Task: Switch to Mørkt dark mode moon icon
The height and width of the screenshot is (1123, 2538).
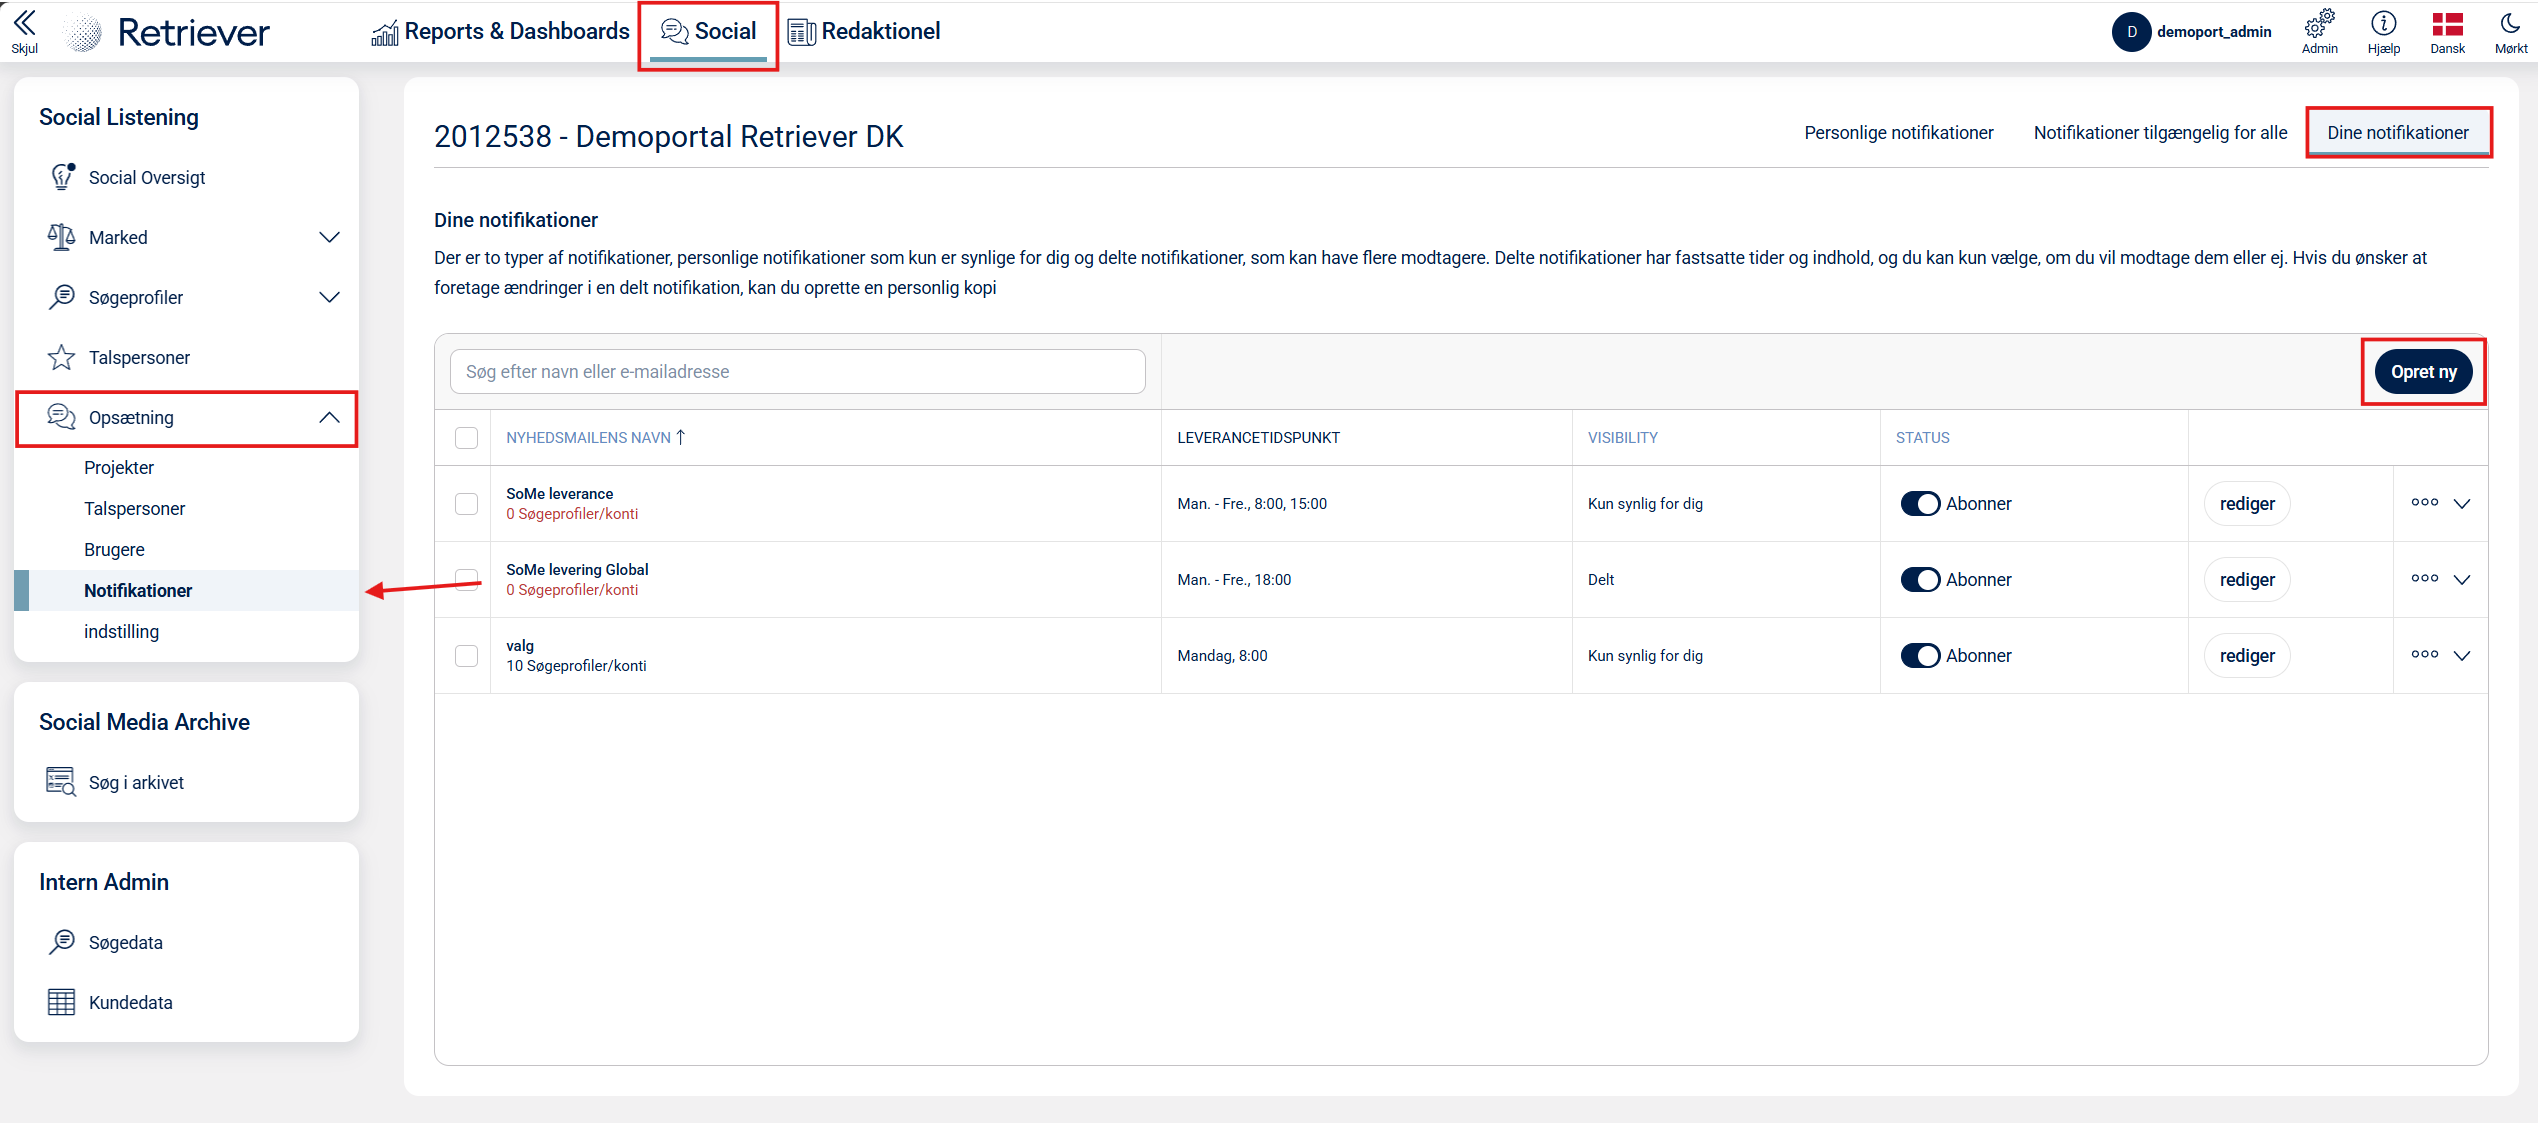Action: [2510, 24]
